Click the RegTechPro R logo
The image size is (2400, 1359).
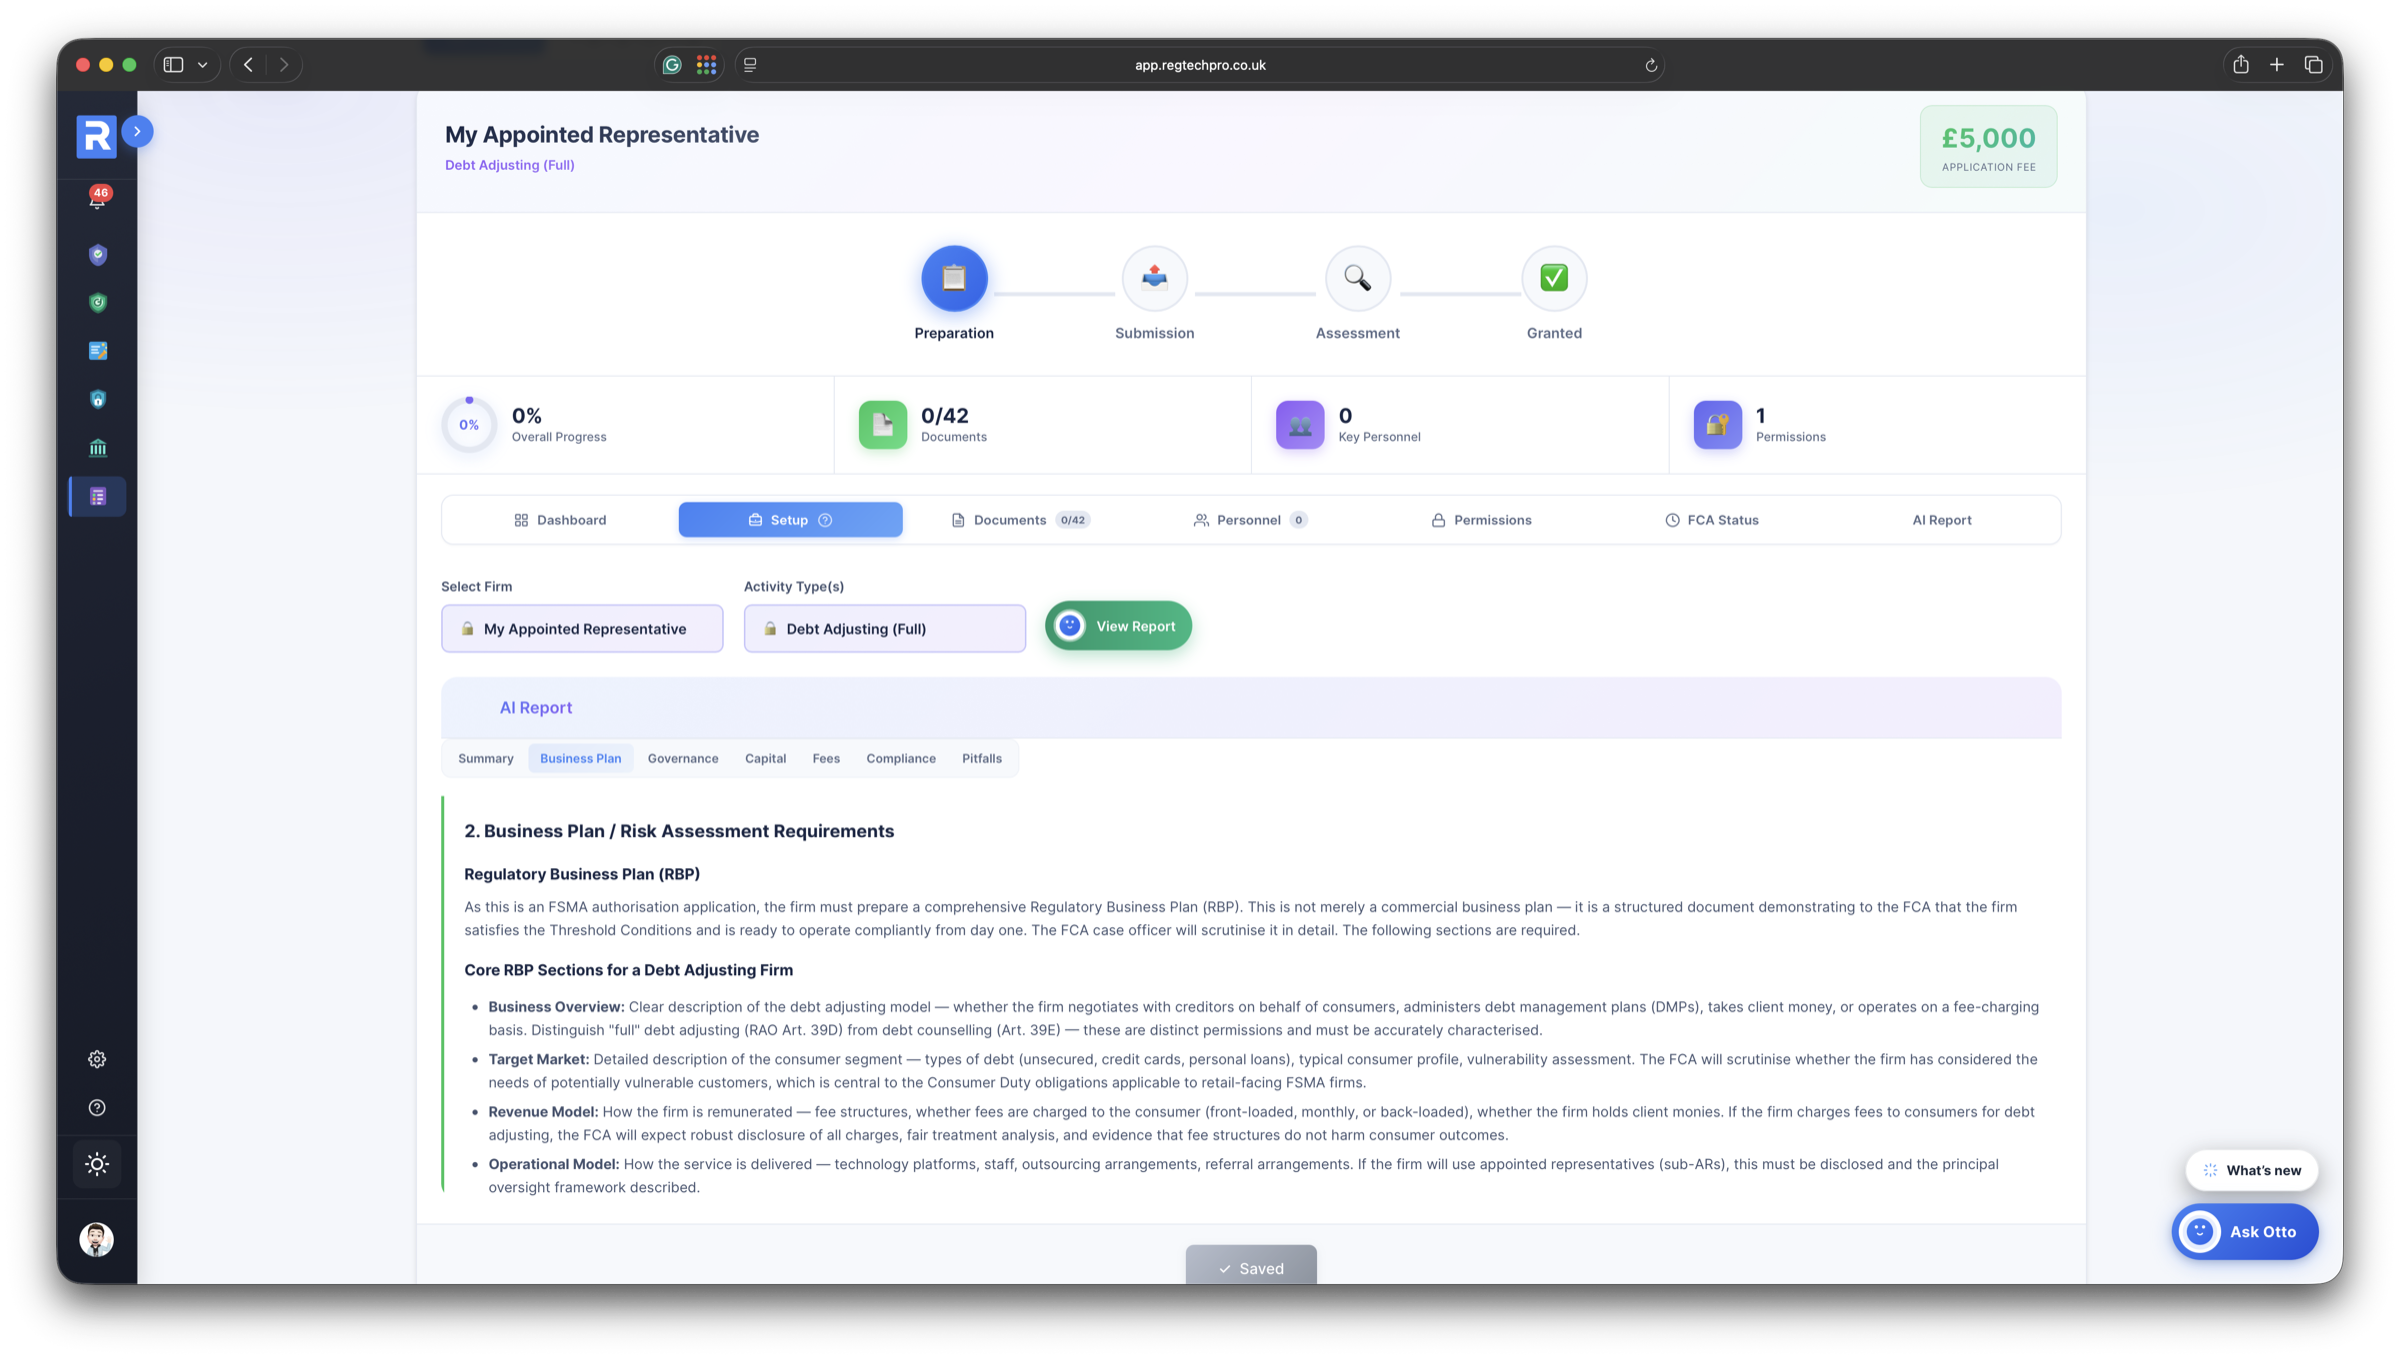97,136
